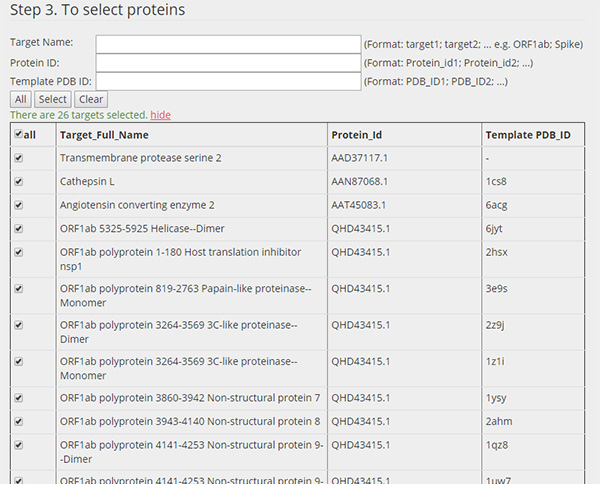This screenshot has width=600, height=484.
Task: Uncheck the Cathepsin L checkbox
Action: pyautogui.click(x=18, y=181)
